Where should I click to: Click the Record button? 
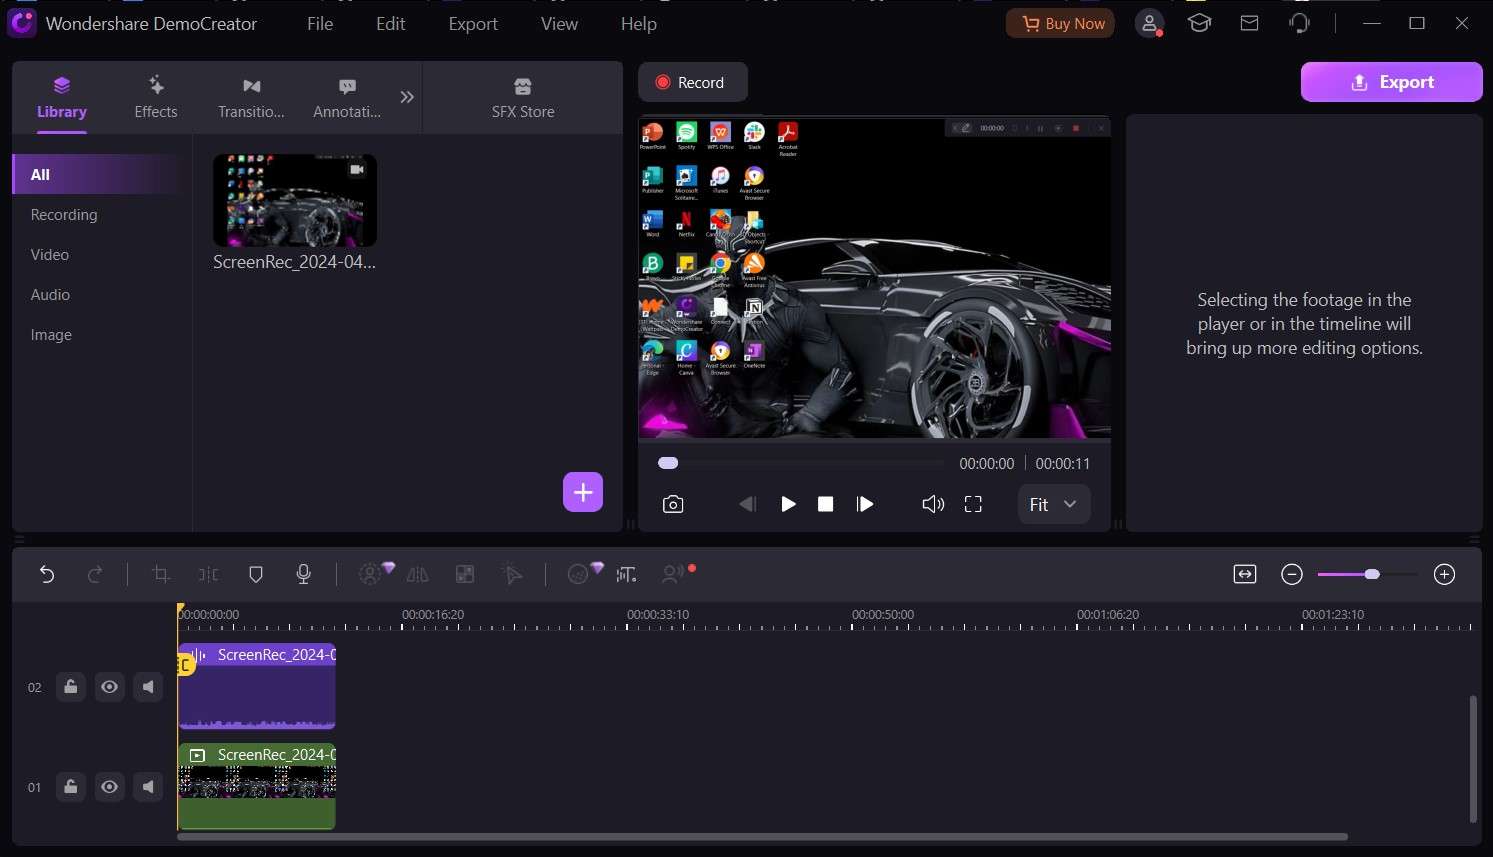[x=692, y=82]
